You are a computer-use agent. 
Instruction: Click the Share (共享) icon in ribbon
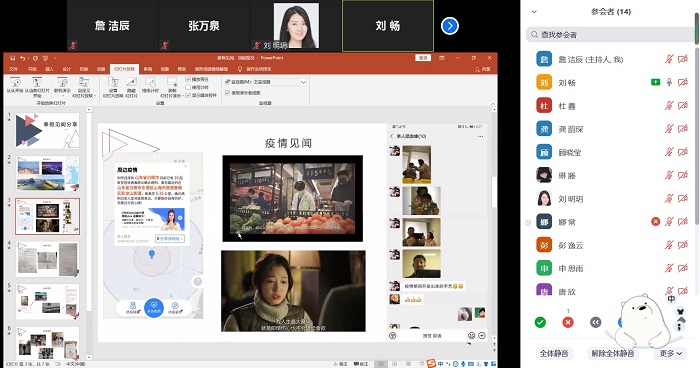tap(483, 69)
